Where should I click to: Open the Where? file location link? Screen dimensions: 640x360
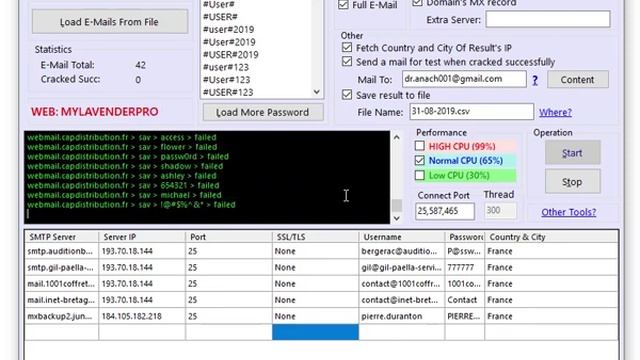tap(555, 112)
